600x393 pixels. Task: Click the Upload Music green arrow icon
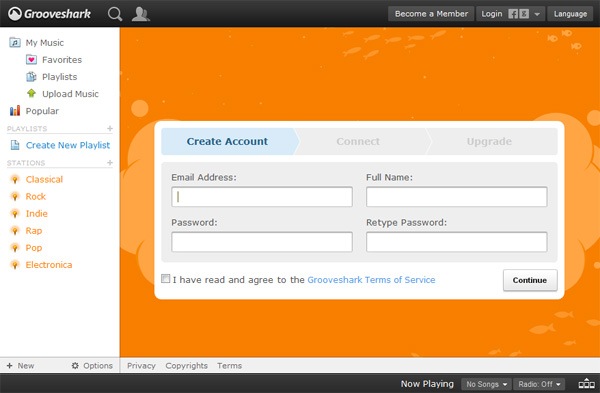coord(31,94)
